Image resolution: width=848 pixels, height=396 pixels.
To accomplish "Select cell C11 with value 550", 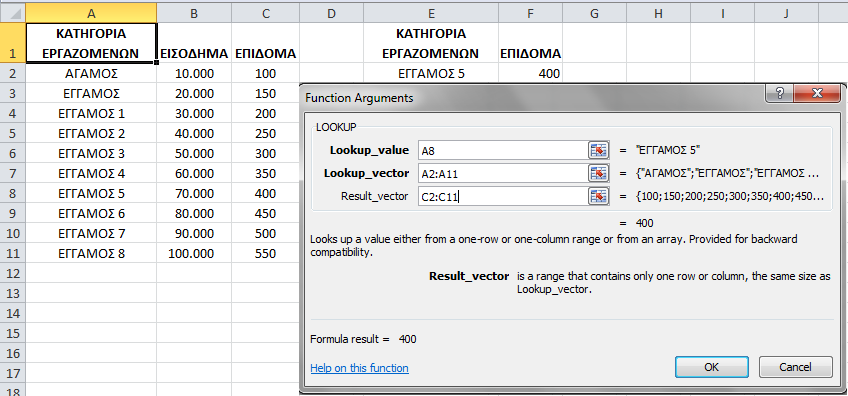I will click(x=265, y=253).
